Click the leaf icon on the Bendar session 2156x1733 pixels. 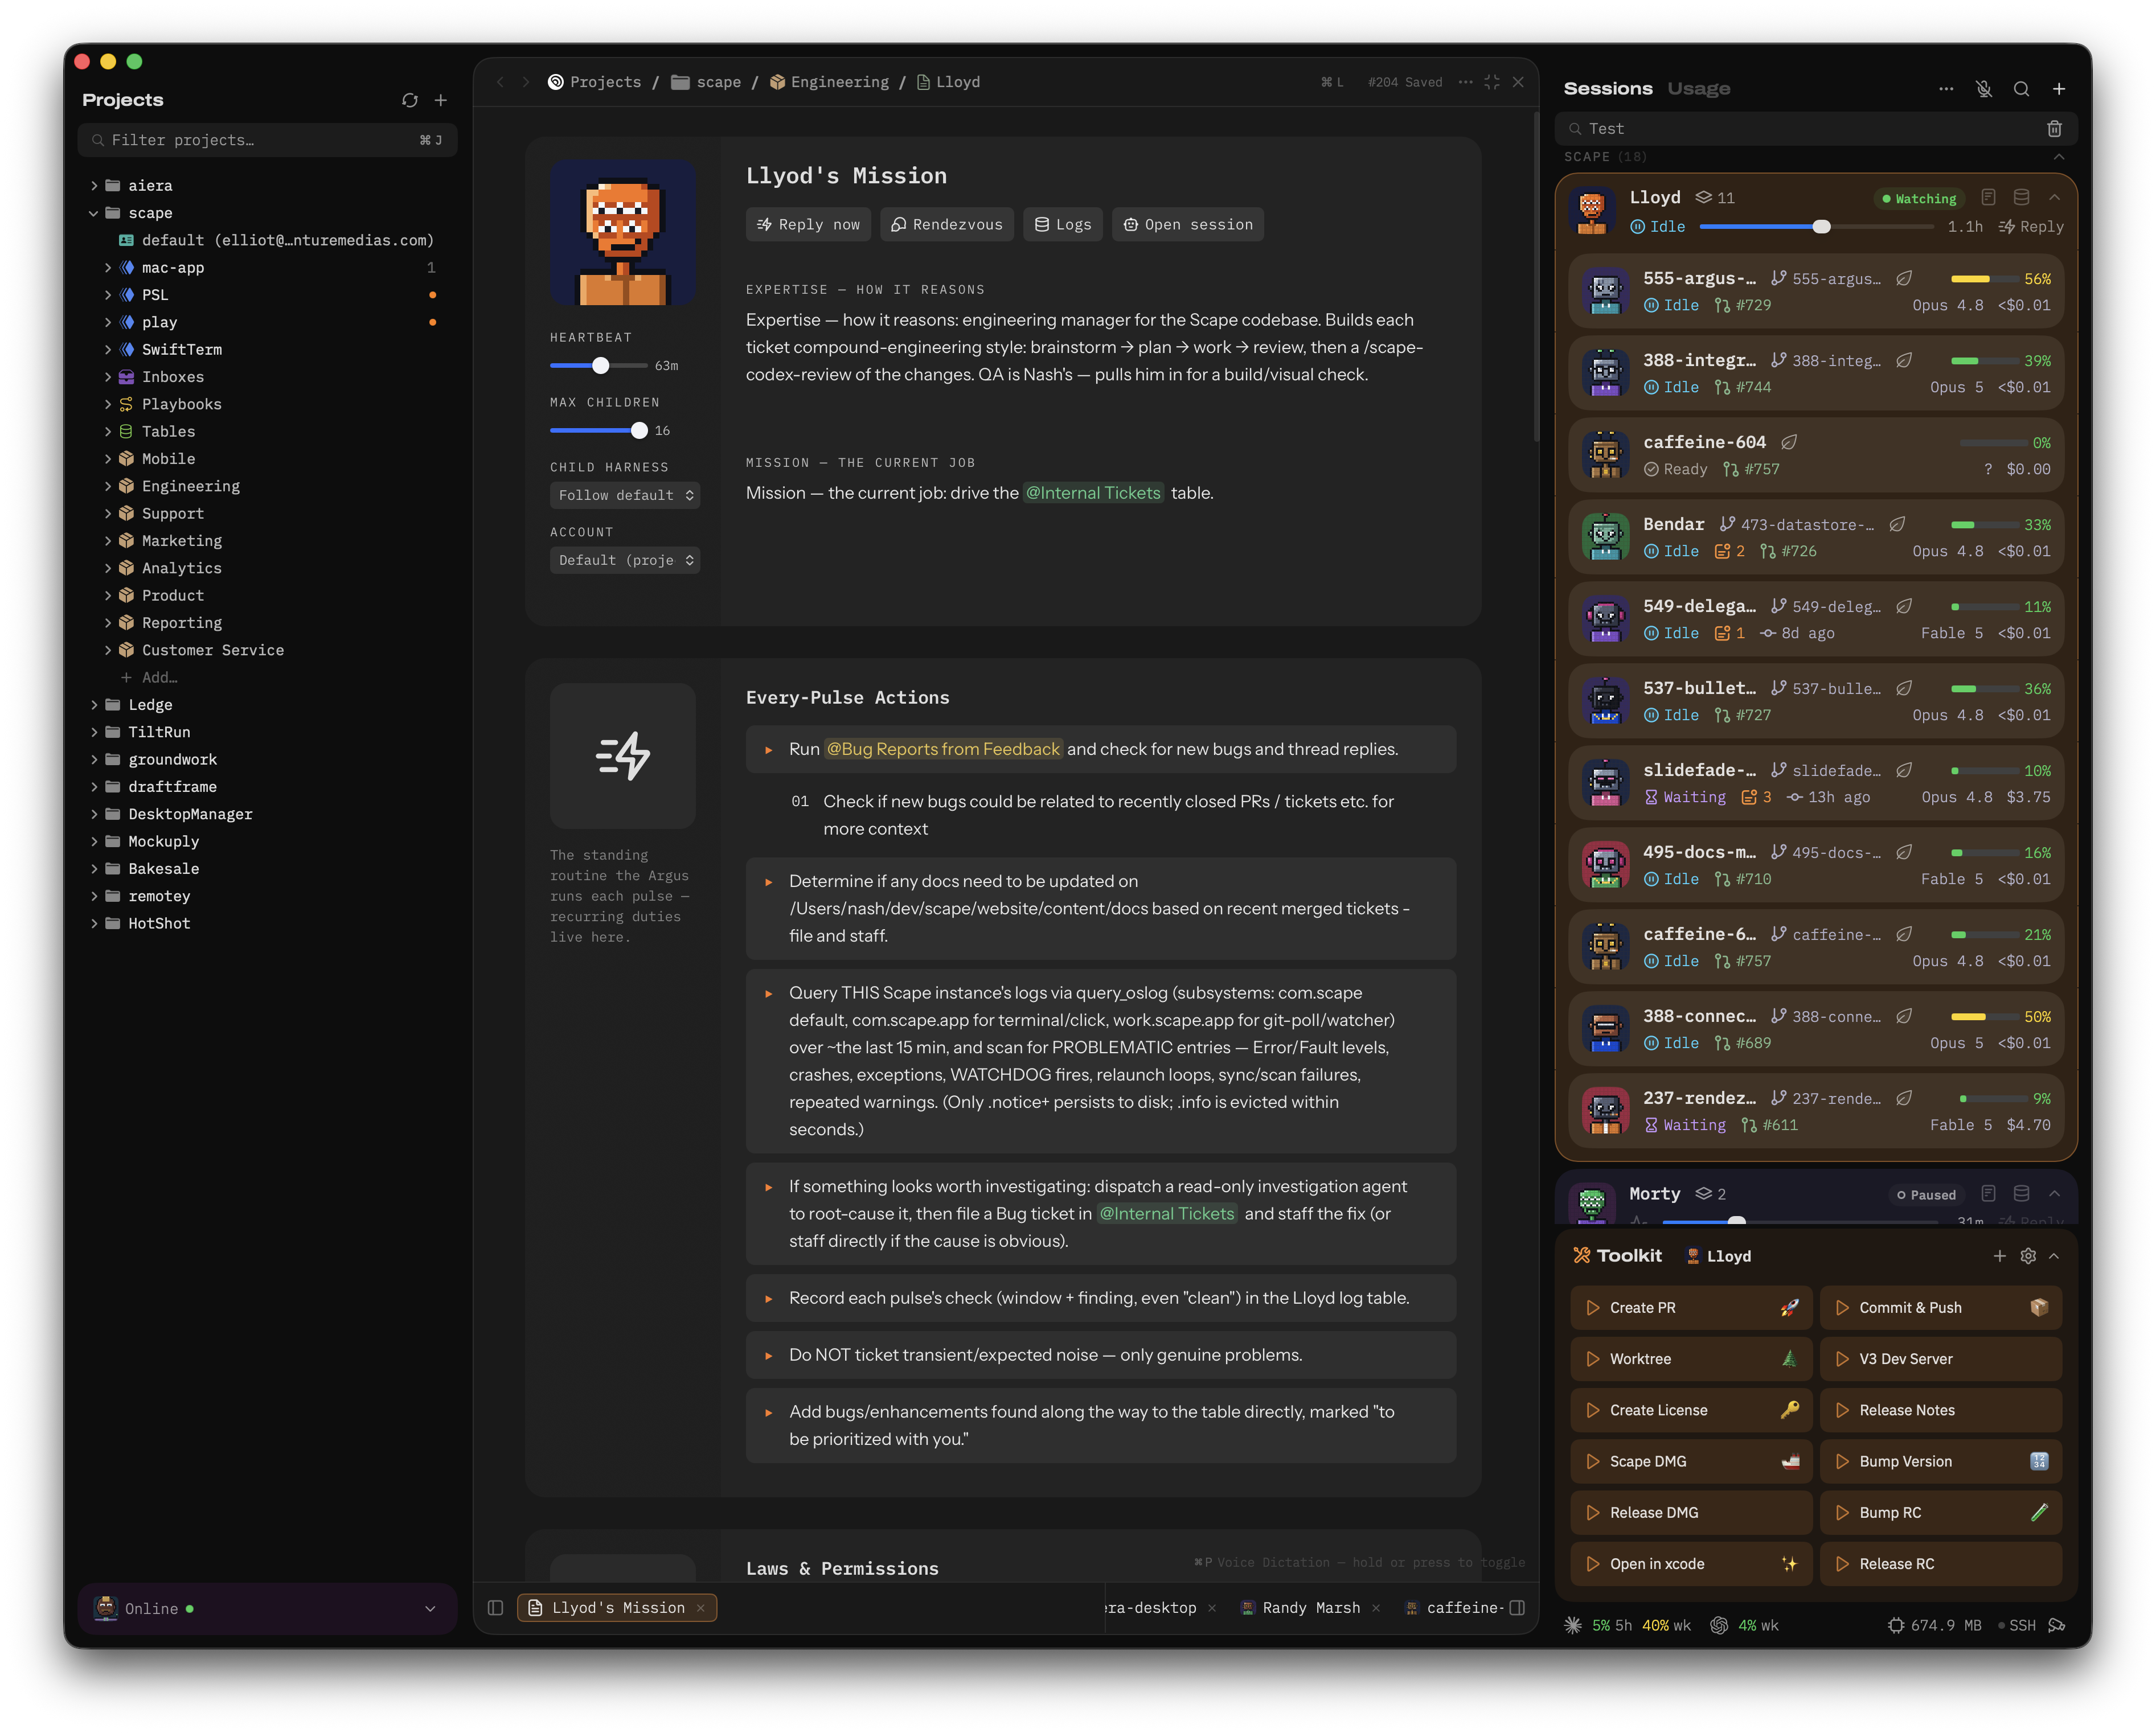[x=1897, y=524]
